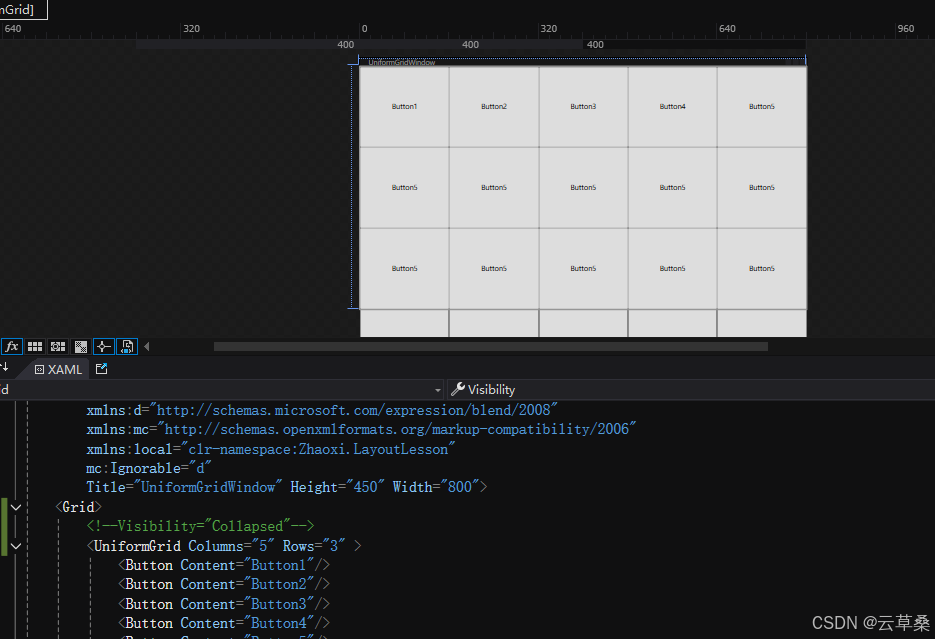The height and width of the screenshot is (639, 935).
Task: Toggle snapping to snaplines crosshair icon
Action: click(104, 346)
